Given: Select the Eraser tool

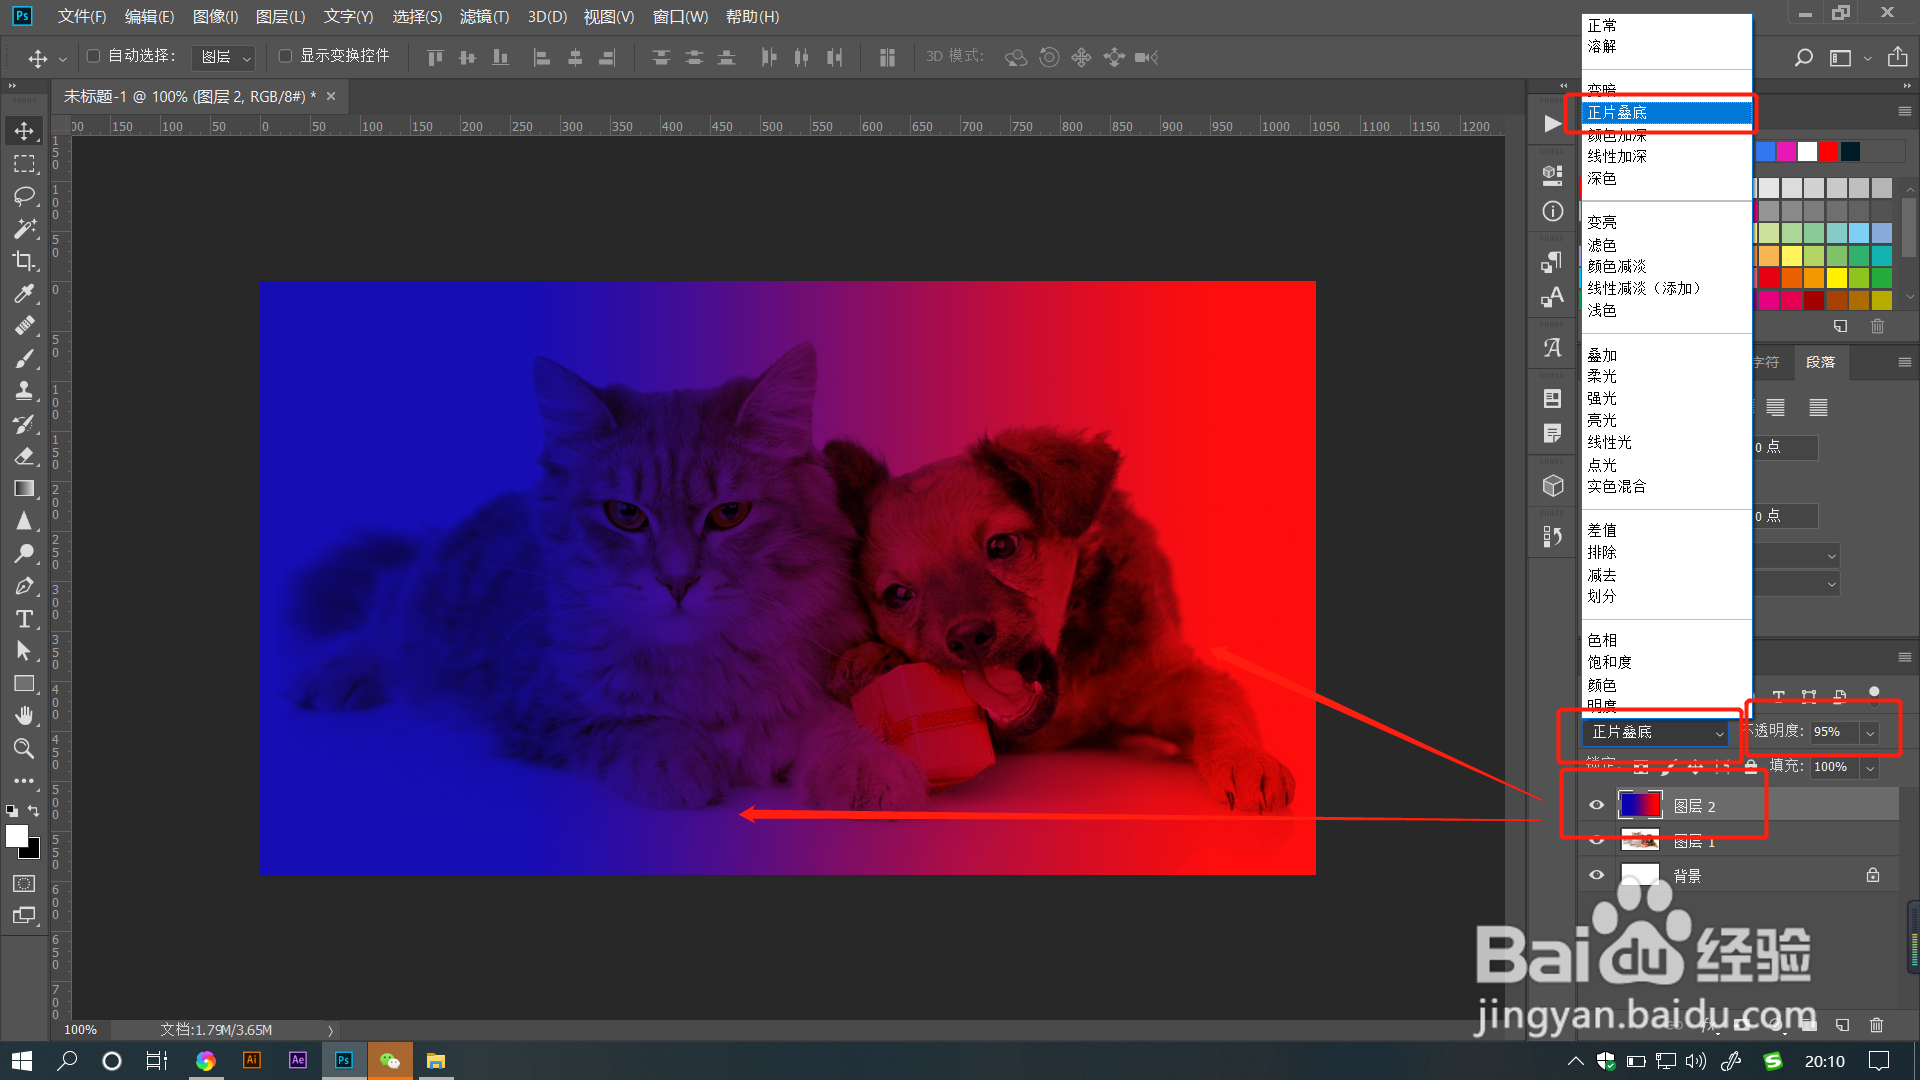Looking at the screenshot, I should (24, 456).
